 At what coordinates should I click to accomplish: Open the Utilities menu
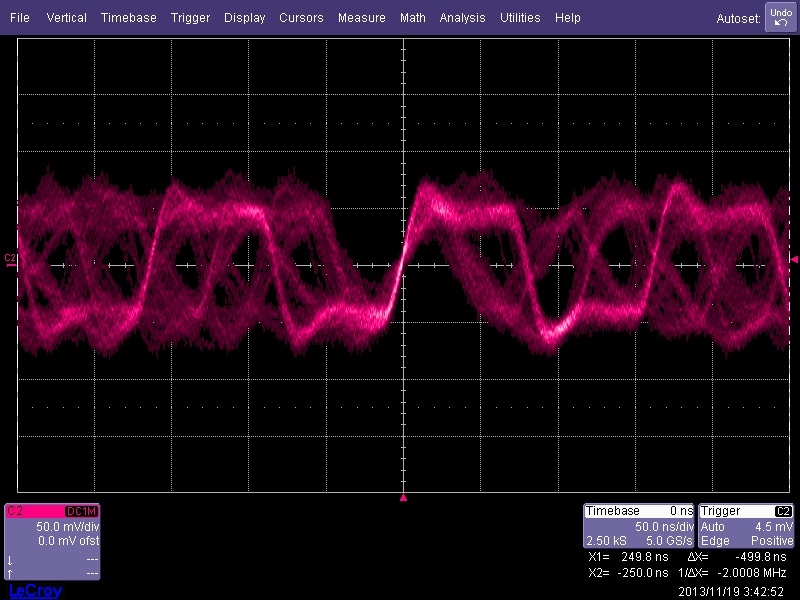(520, 18)
